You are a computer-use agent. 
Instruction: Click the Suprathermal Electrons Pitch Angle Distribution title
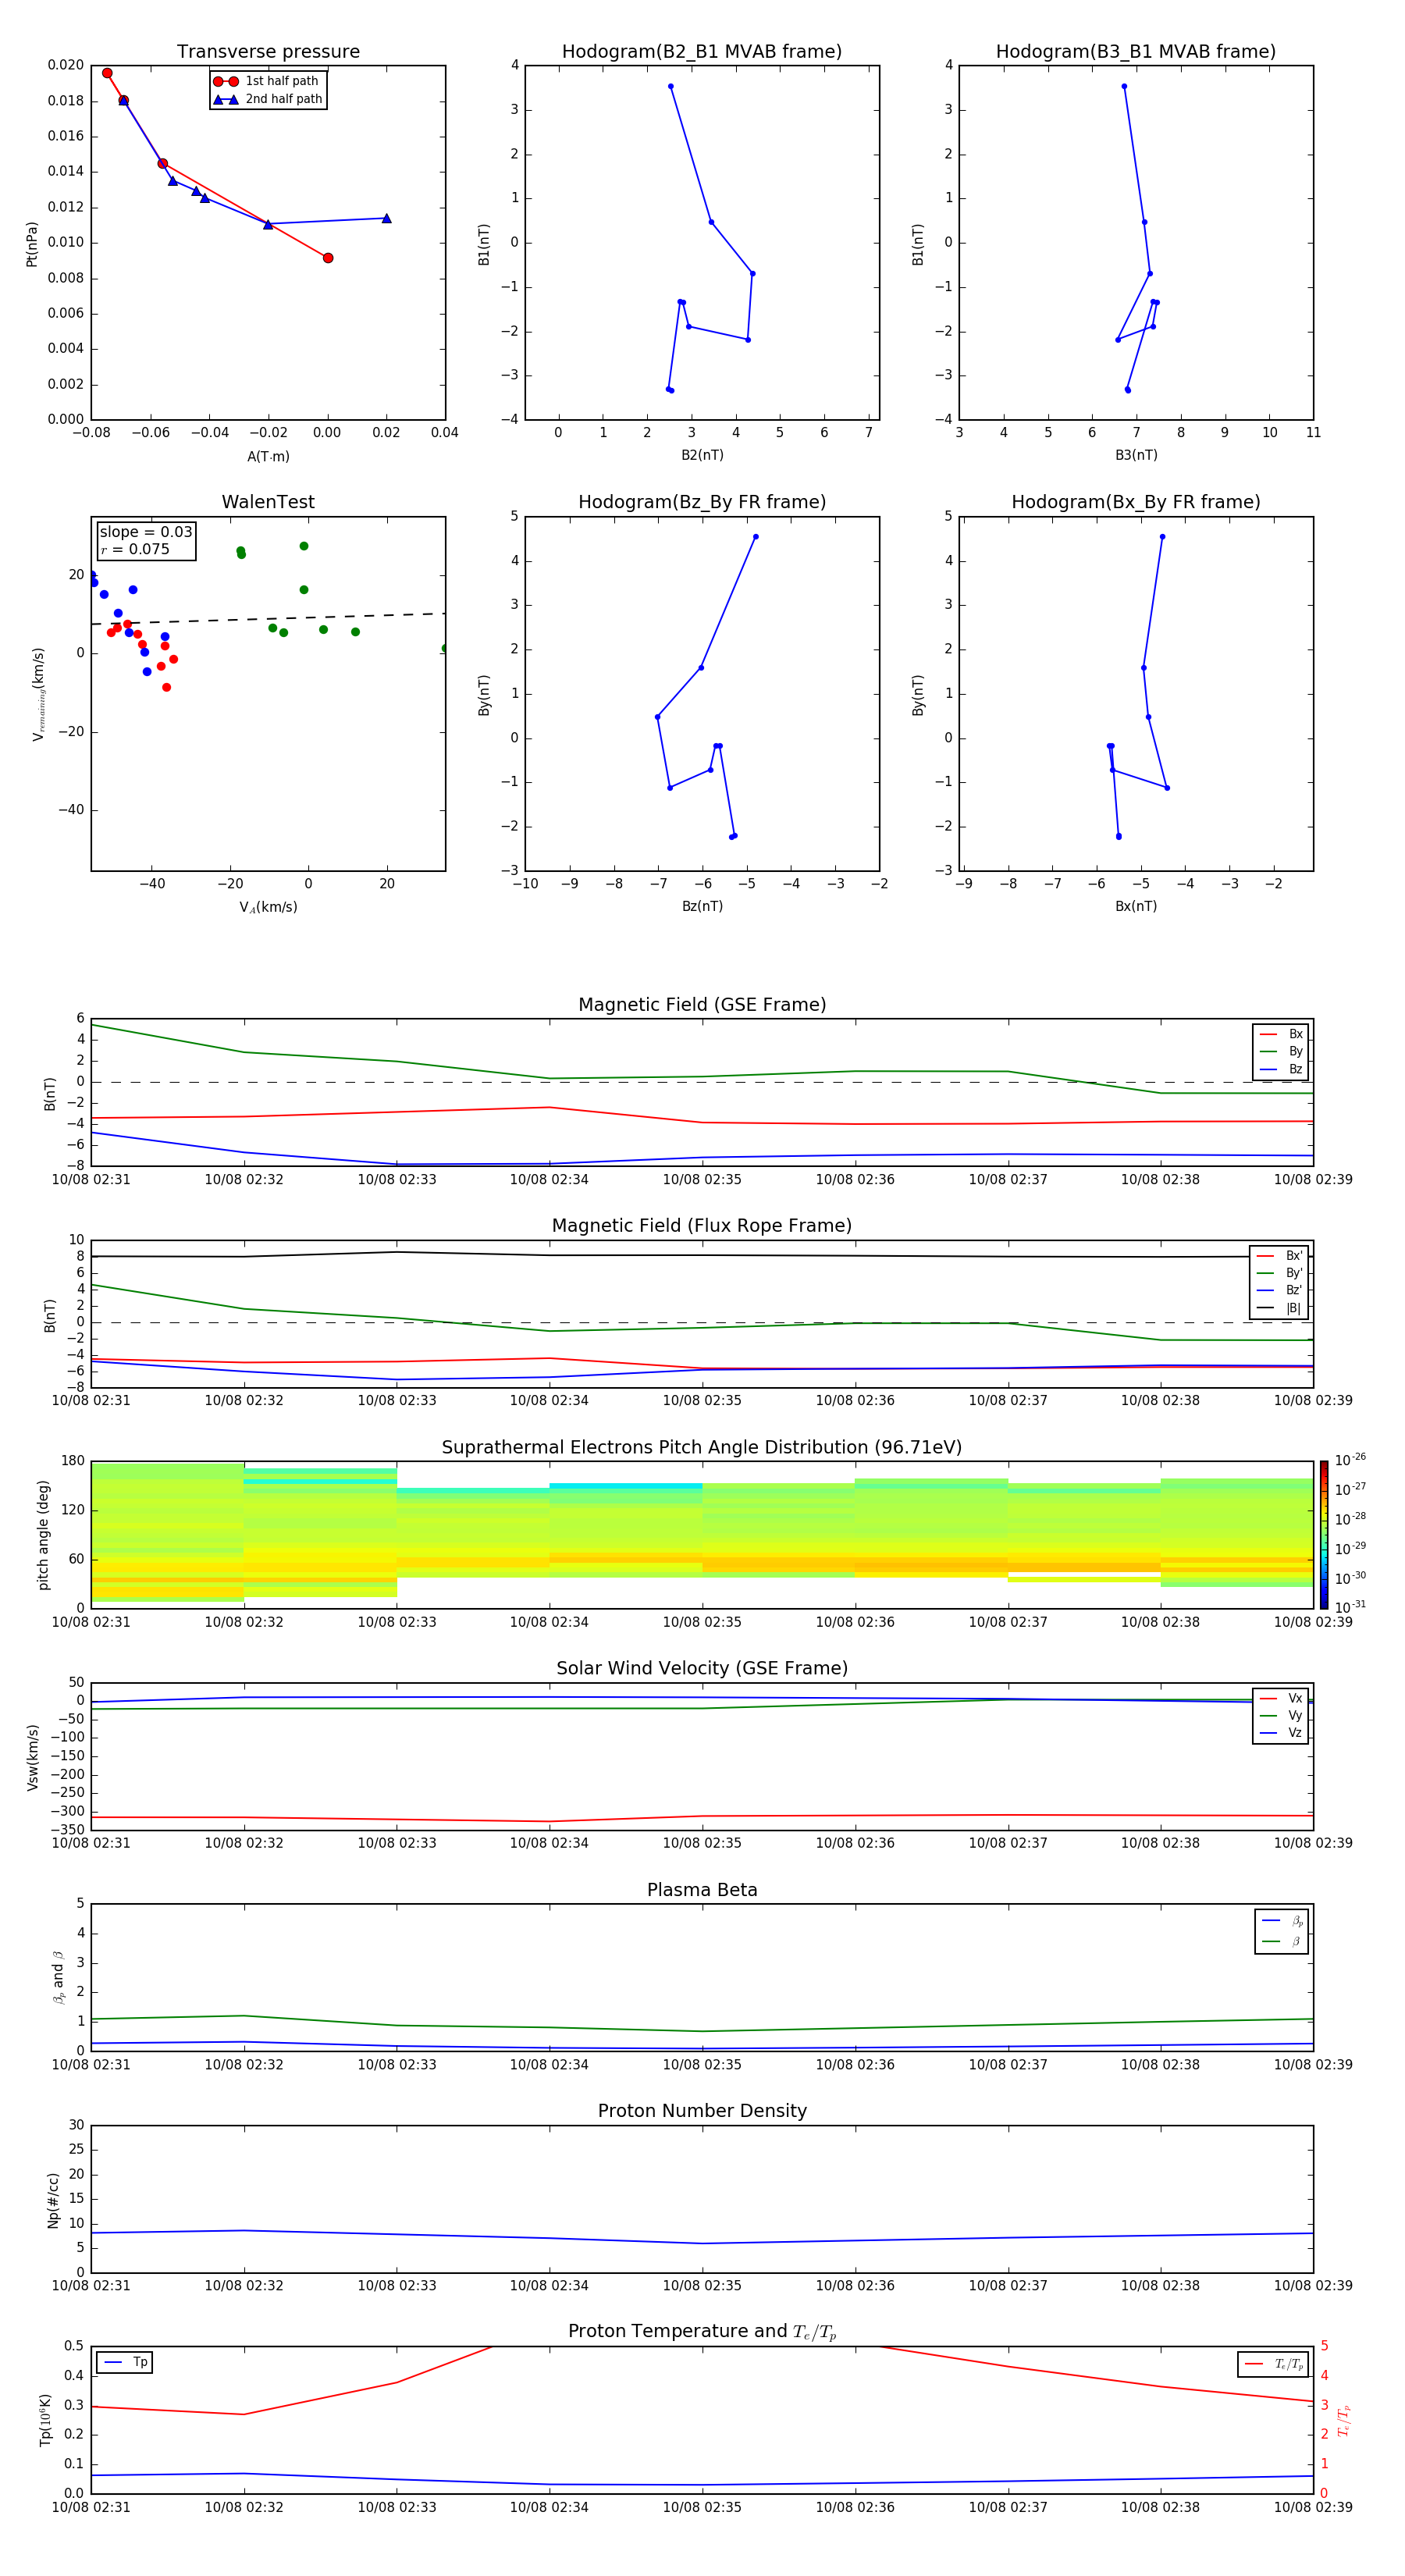coord(702,1447)
